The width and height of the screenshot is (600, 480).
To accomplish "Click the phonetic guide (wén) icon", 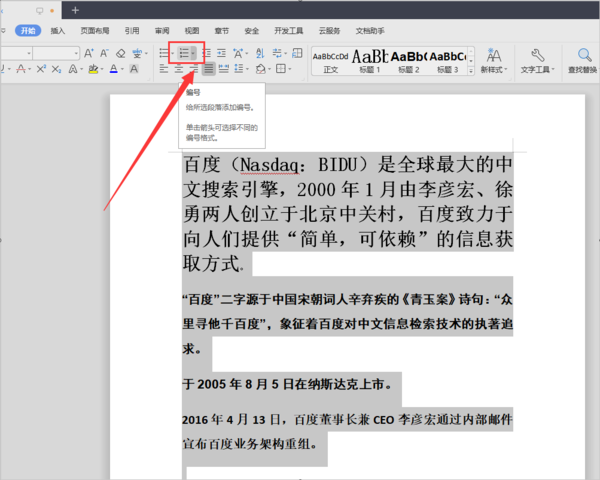I will (x=137, y=53).
